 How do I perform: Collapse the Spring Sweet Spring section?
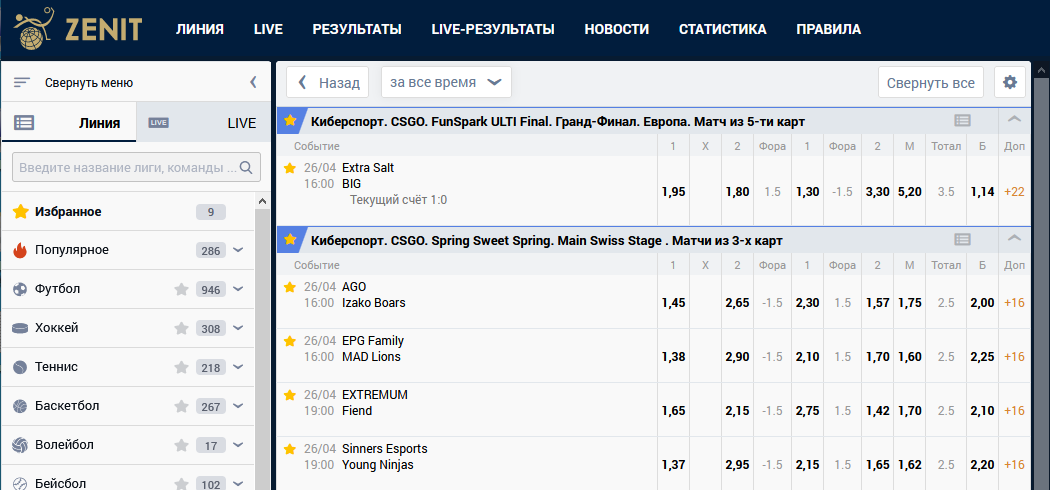pyautogui.click(x=1015, y=240)
